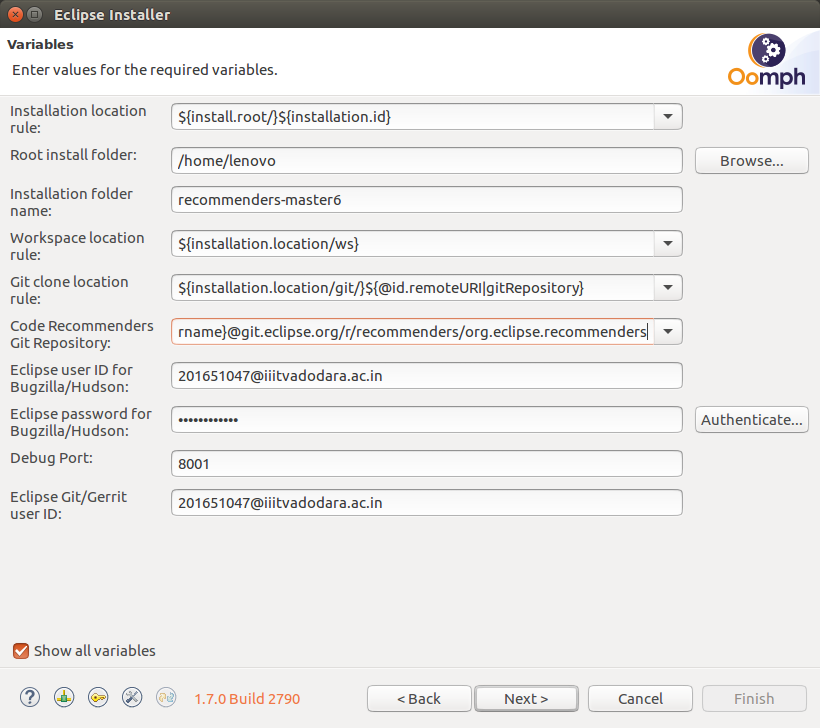Focus the Root install folder field
The height and width of the screenshot is (728, 820).
coord(427,161)
